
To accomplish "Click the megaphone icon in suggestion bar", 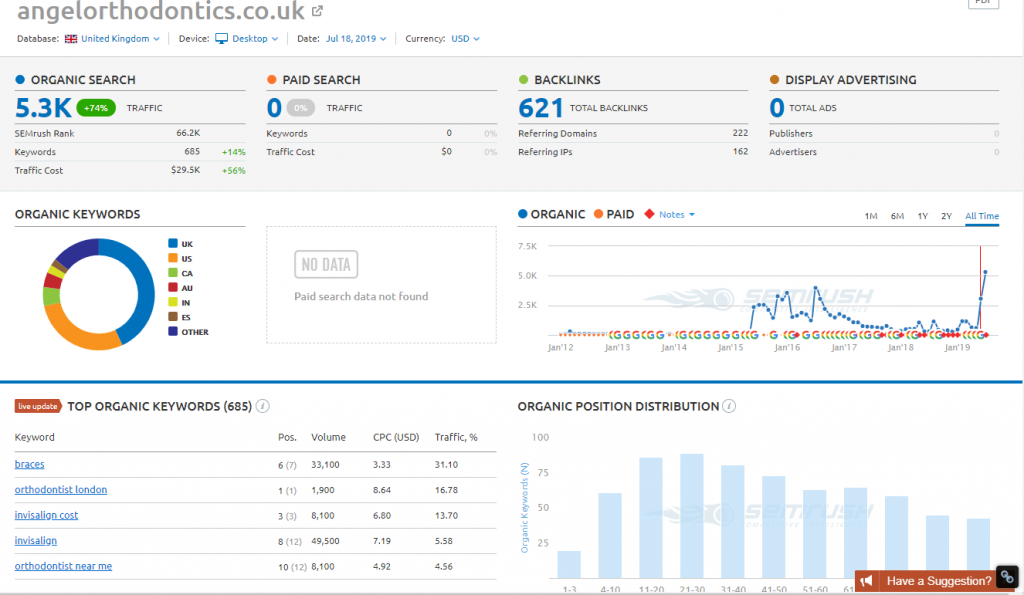I will click(x=866, y=581).
